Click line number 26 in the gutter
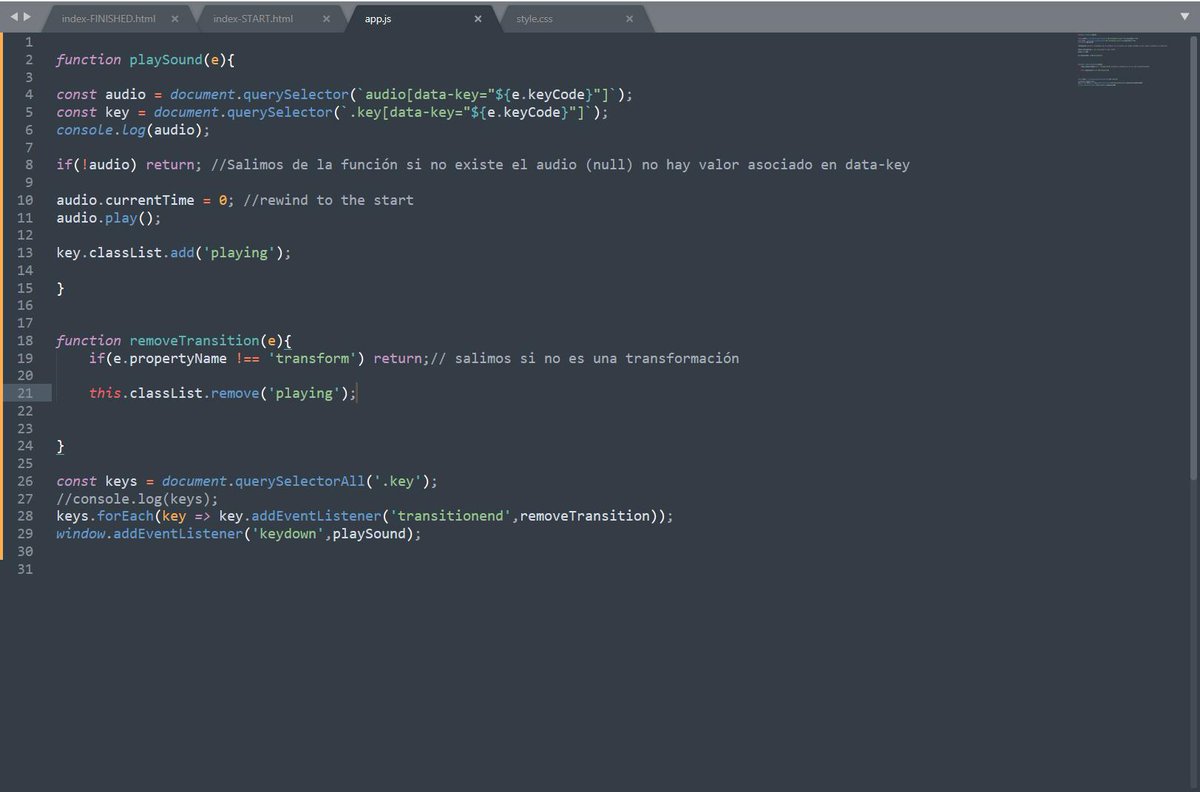The width and height of the screenshot is (1200, 792). tap(25, 481)
